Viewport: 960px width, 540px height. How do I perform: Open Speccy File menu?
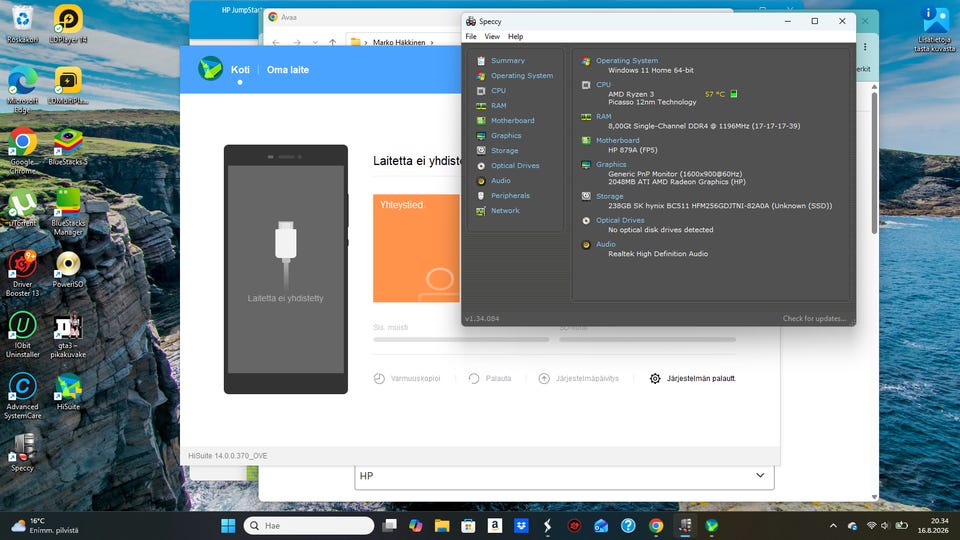(x=471, y=37)
